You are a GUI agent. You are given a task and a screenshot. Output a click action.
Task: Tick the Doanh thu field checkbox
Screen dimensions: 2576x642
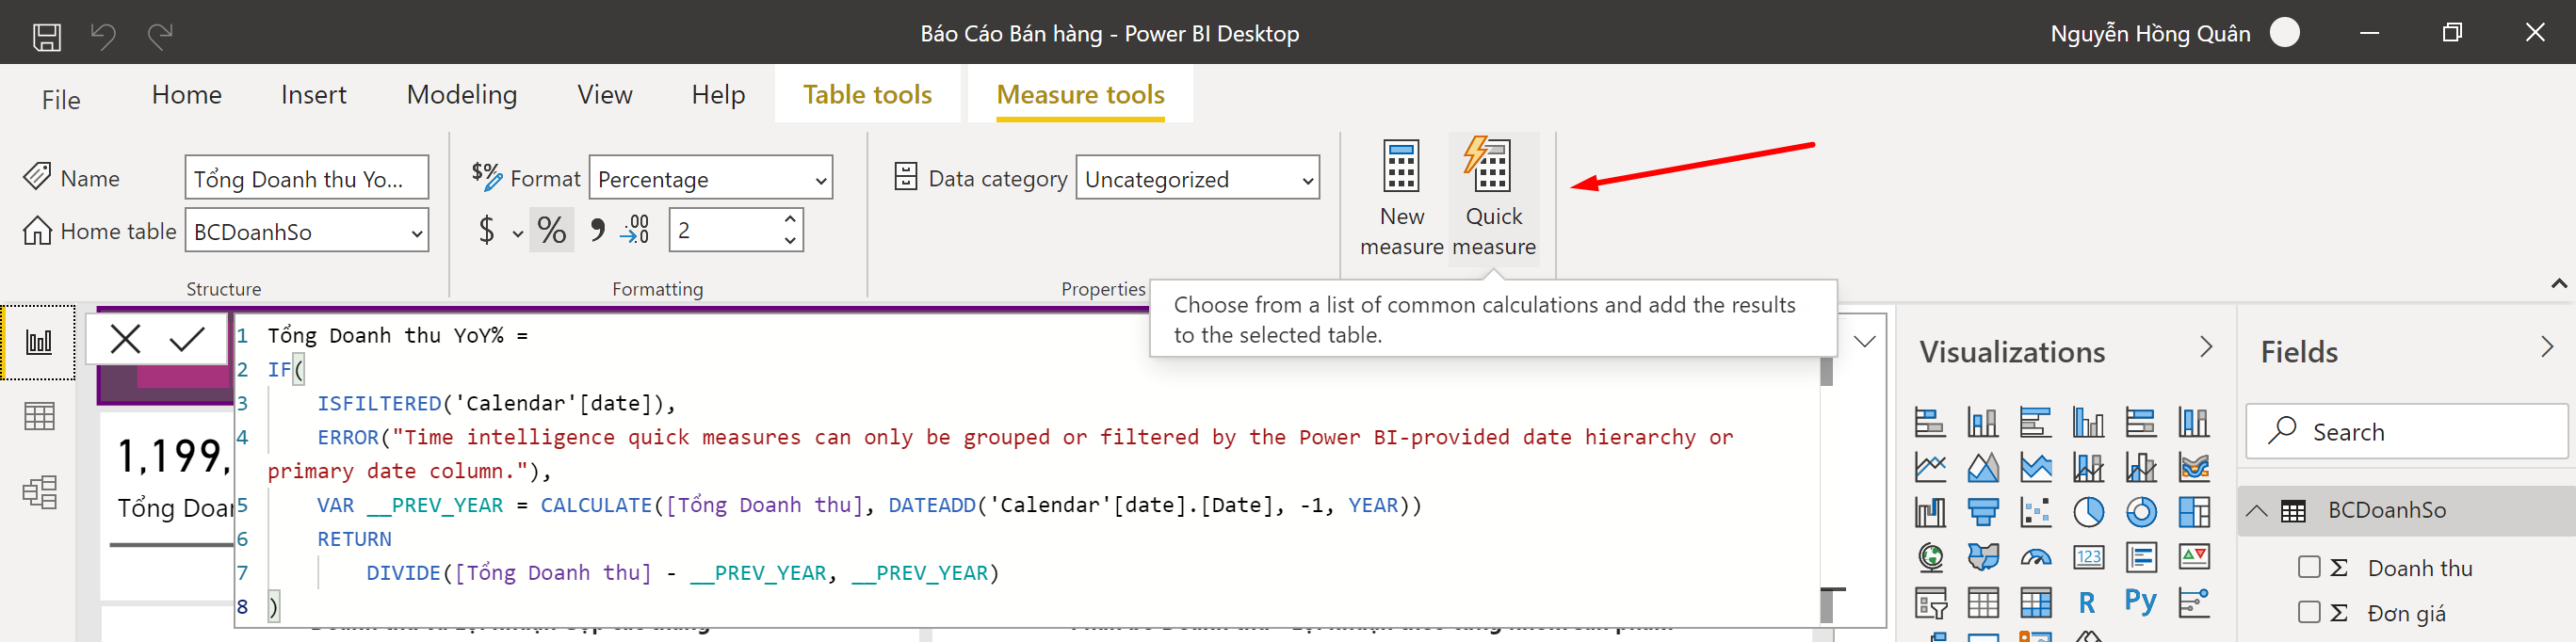coord(2309,568)
